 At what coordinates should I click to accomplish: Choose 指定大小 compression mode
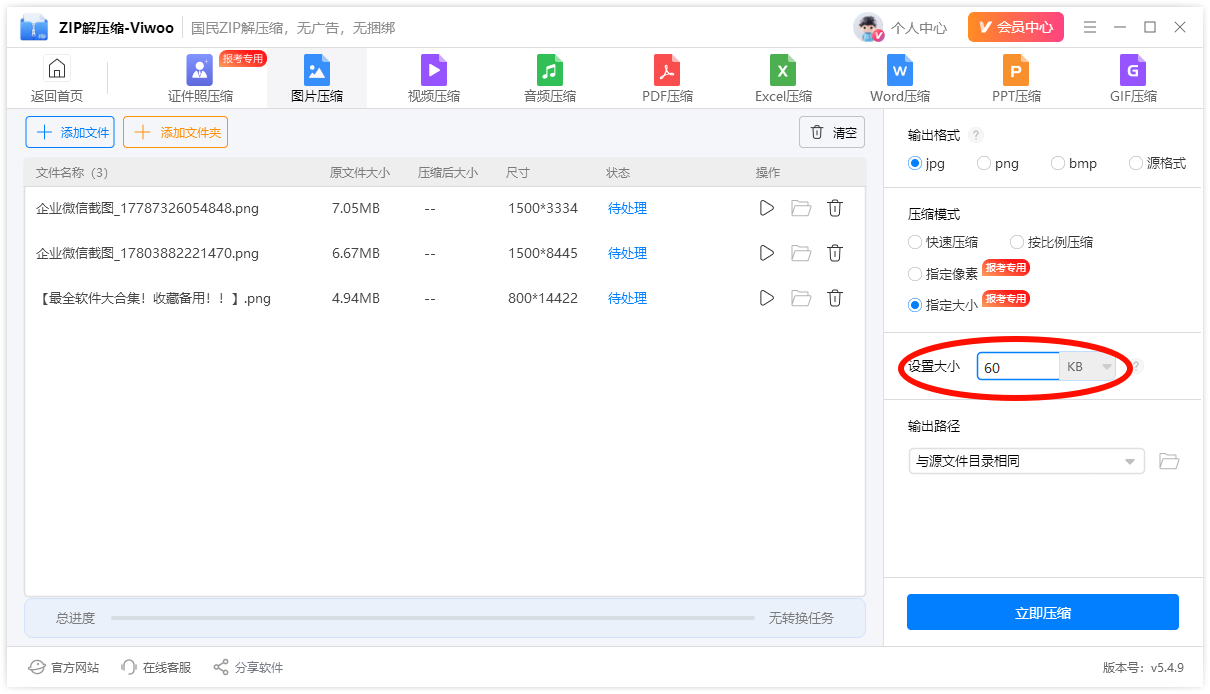[x=943, y=305]
